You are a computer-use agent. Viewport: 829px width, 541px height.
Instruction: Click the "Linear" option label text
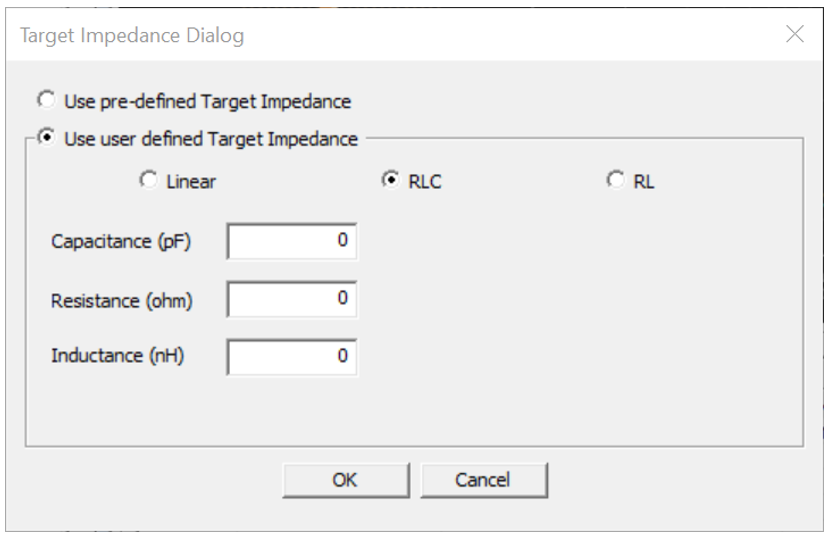[x=192, y=182]
